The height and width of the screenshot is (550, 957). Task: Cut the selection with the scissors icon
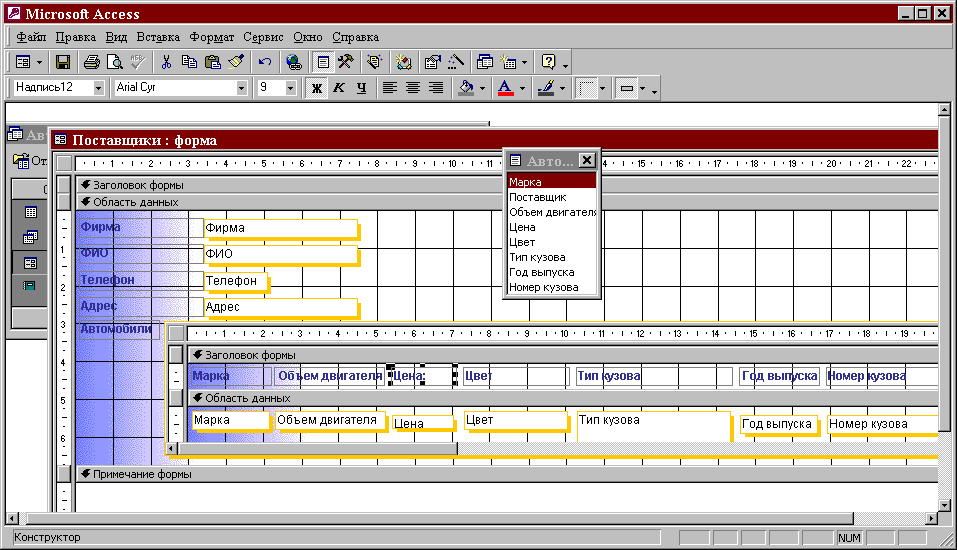[166, 62]
